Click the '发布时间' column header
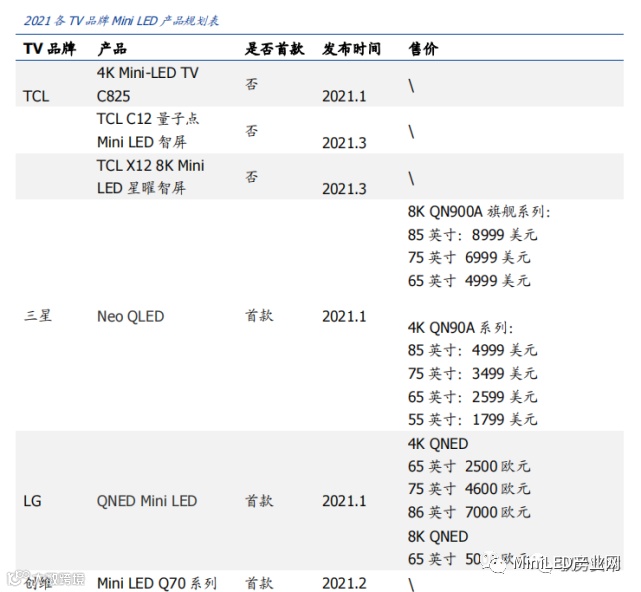 (x=352, y=49)
